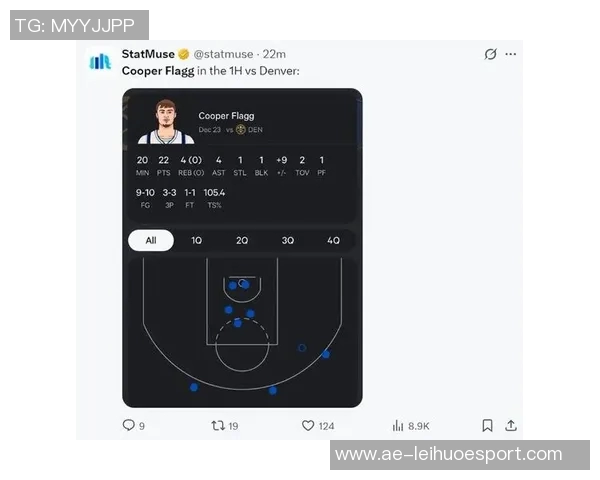Screen dimensions: 600x480
Task: Open the StatMuse profile avatar logo
Action: pyautogui.click(x=100, y=61)
